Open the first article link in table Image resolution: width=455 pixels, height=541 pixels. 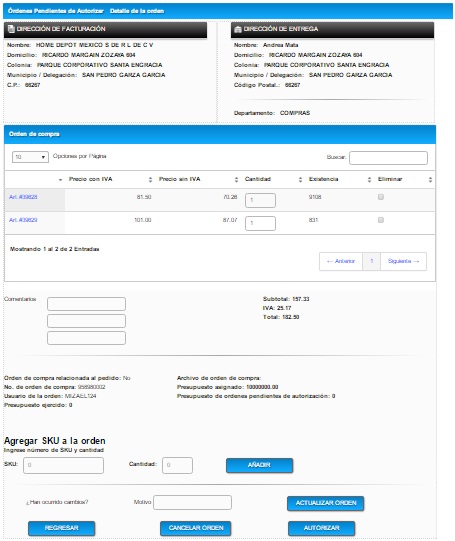[x=23, y=197]
